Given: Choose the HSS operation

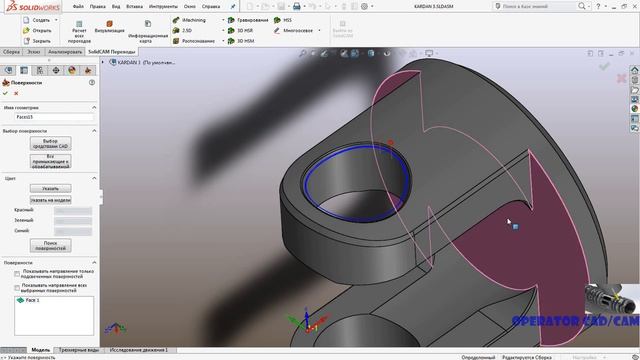Looking at the screenshot, I should 283,20.
